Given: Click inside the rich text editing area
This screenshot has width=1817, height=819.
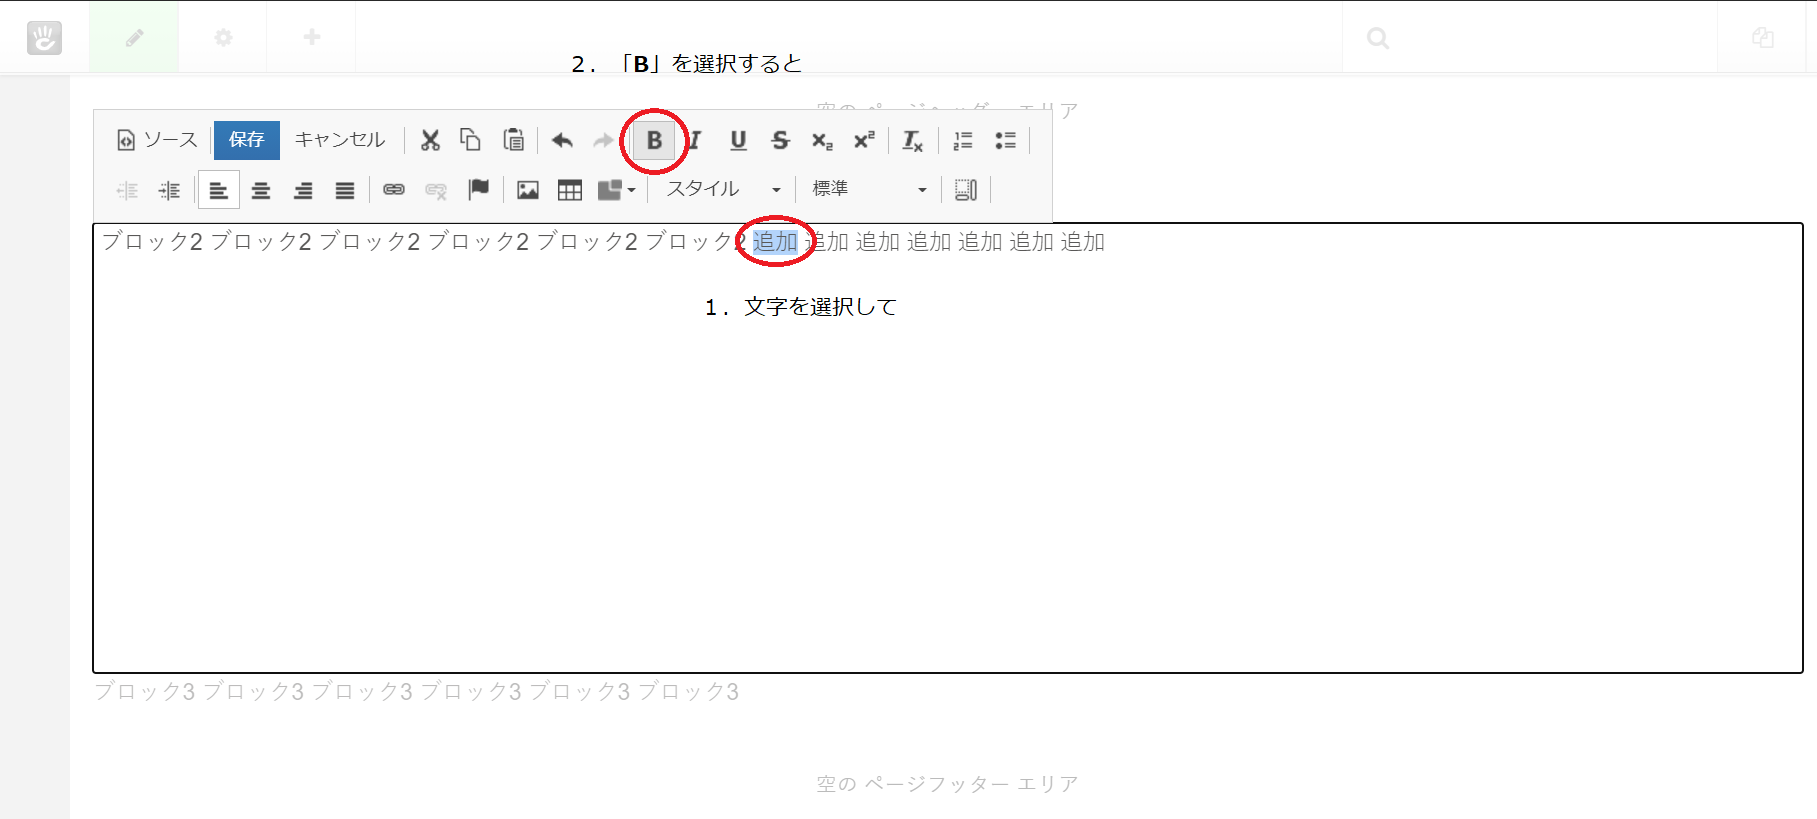Looking at the screenshot, I should point(948,448).
